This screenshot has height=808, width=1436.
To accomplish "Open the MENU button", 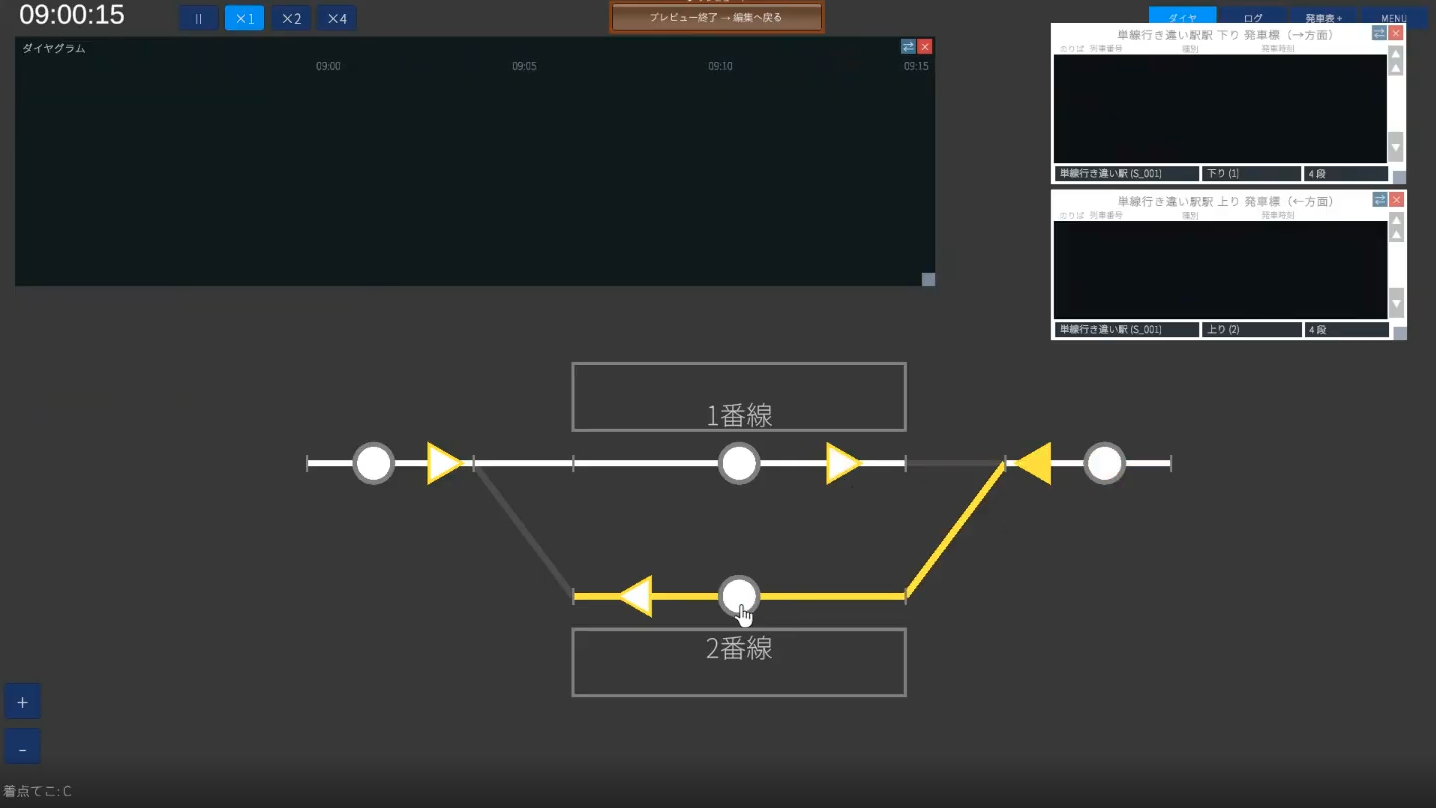I will [x=1394, y=17].
